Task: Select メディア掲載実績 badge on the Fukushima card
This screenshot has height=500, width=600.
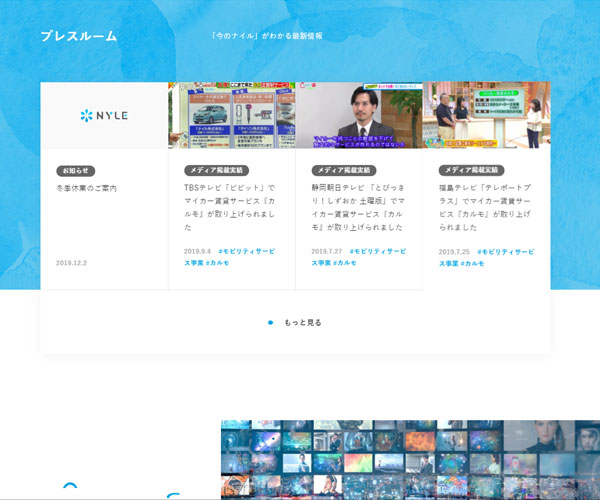Action: point(472,171)
